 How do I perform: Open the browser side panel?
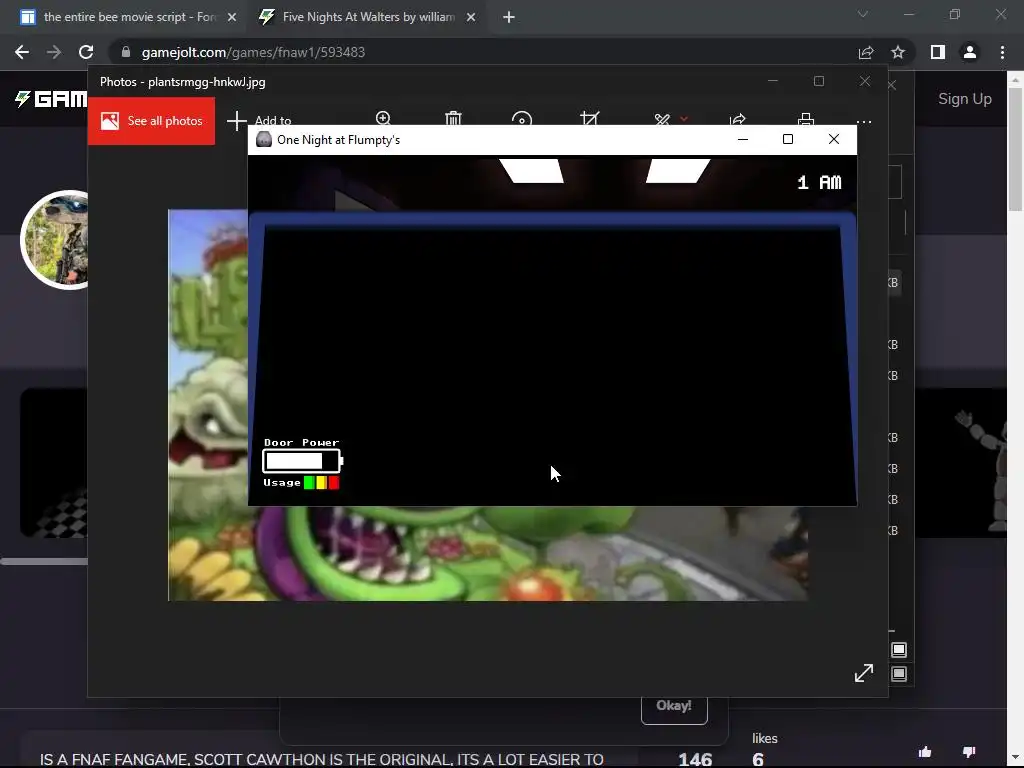coord(938,52)
